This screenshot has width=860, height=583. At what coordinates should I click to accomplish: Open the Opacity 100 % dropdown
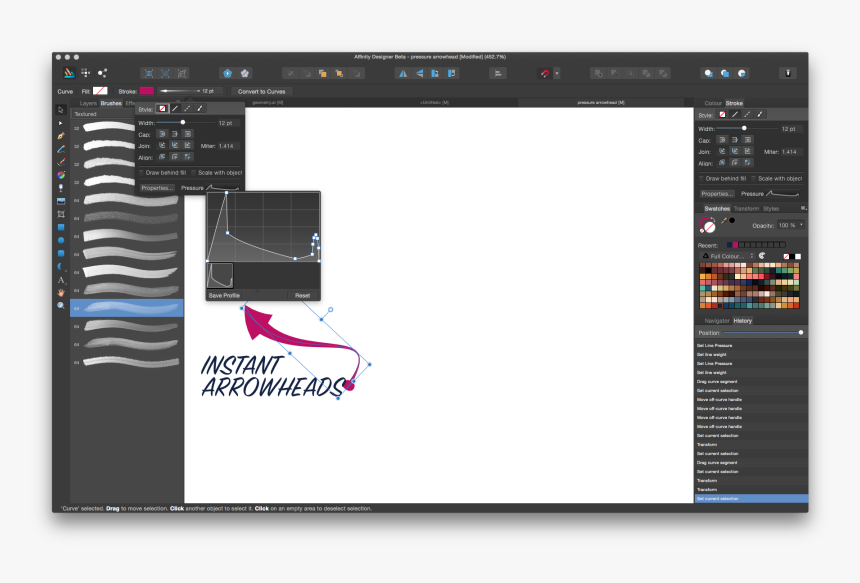pyautogui.click(x=801, y=225)
